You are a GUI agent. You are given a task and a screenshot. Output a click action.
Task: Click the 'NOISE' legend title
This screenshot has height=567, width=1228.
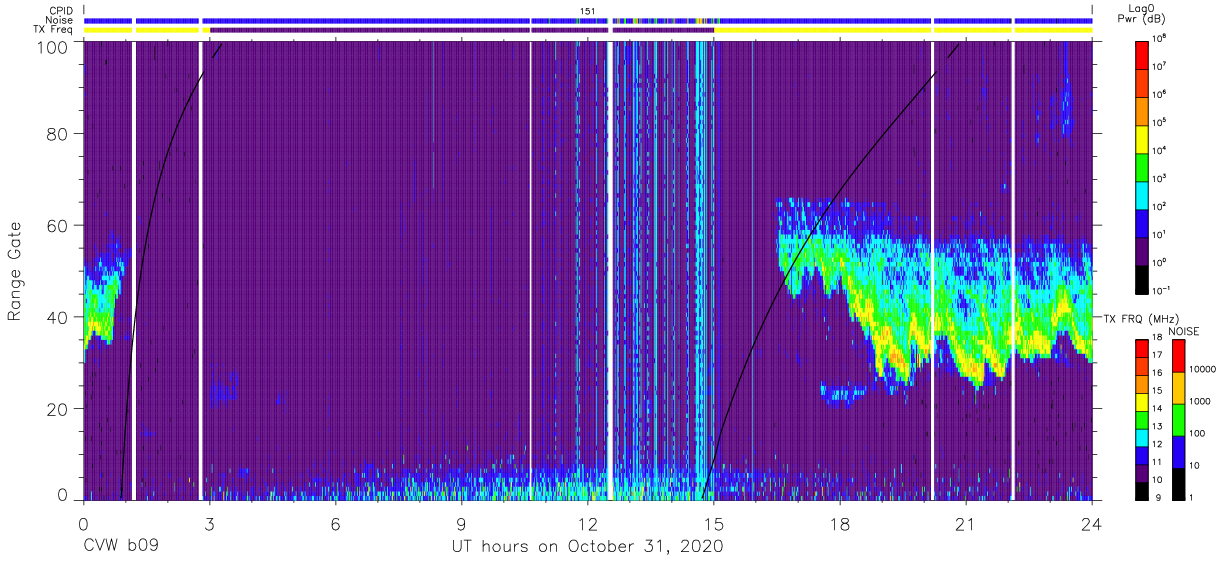[x=1184, y=331]
